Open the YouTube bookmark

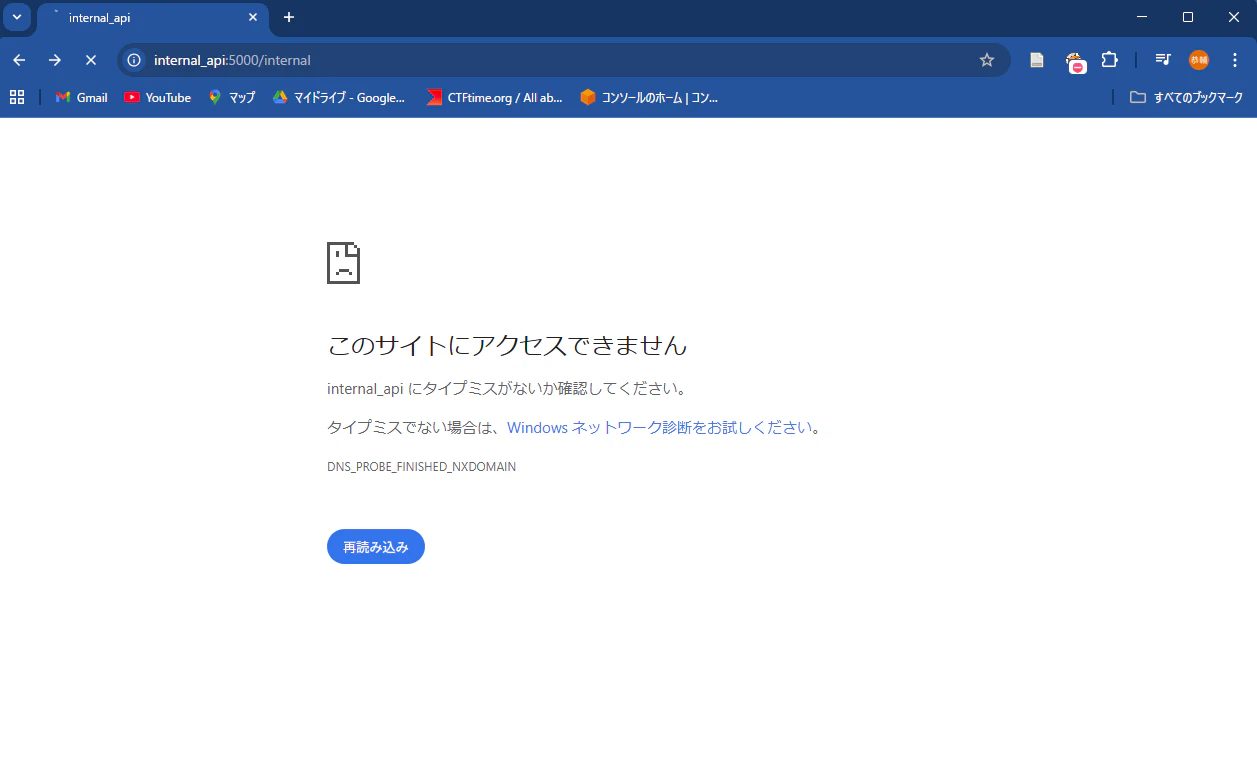click(x=158, y=97)
